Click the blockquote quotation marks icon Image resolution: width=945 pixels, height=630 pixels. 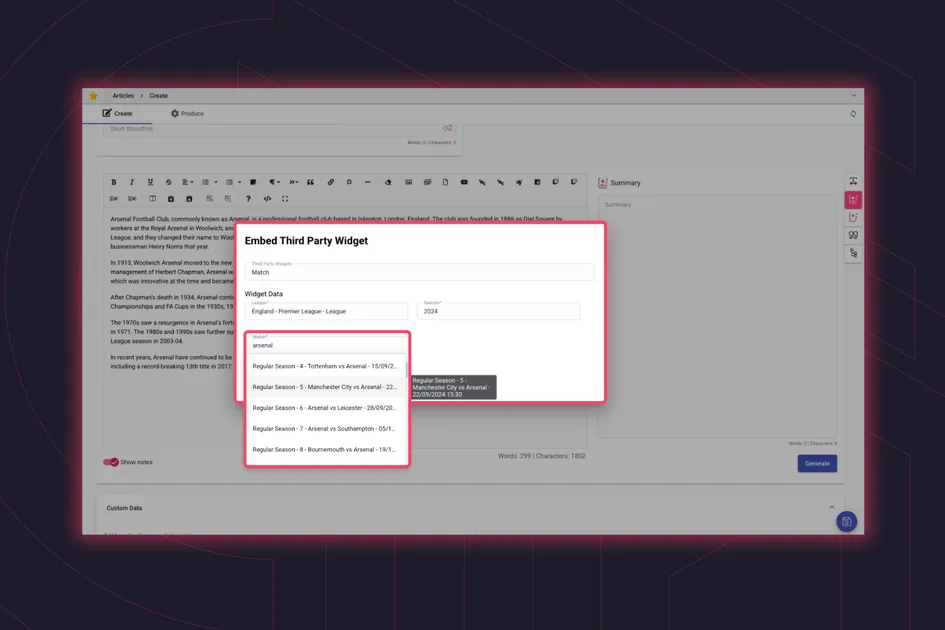pos(310,182)
